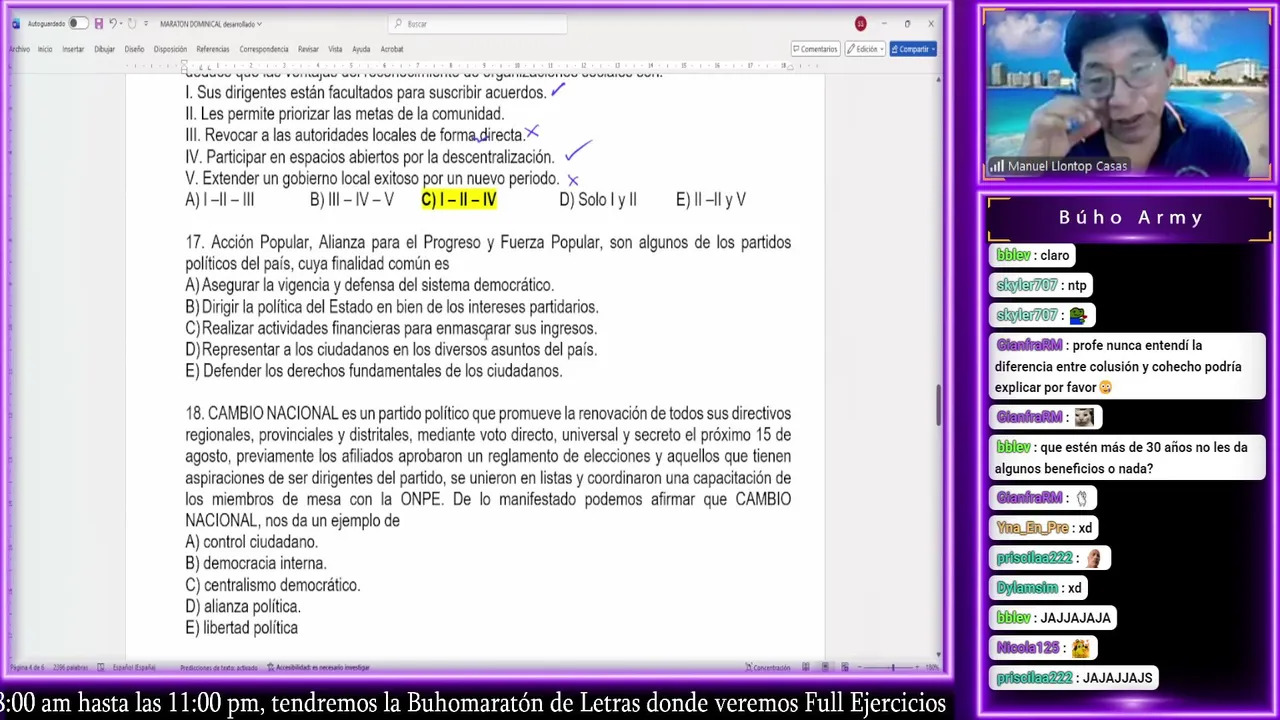Click GianfraRM's message about colusión y cohecho
1280x720 pixels.
(1127, 366)
